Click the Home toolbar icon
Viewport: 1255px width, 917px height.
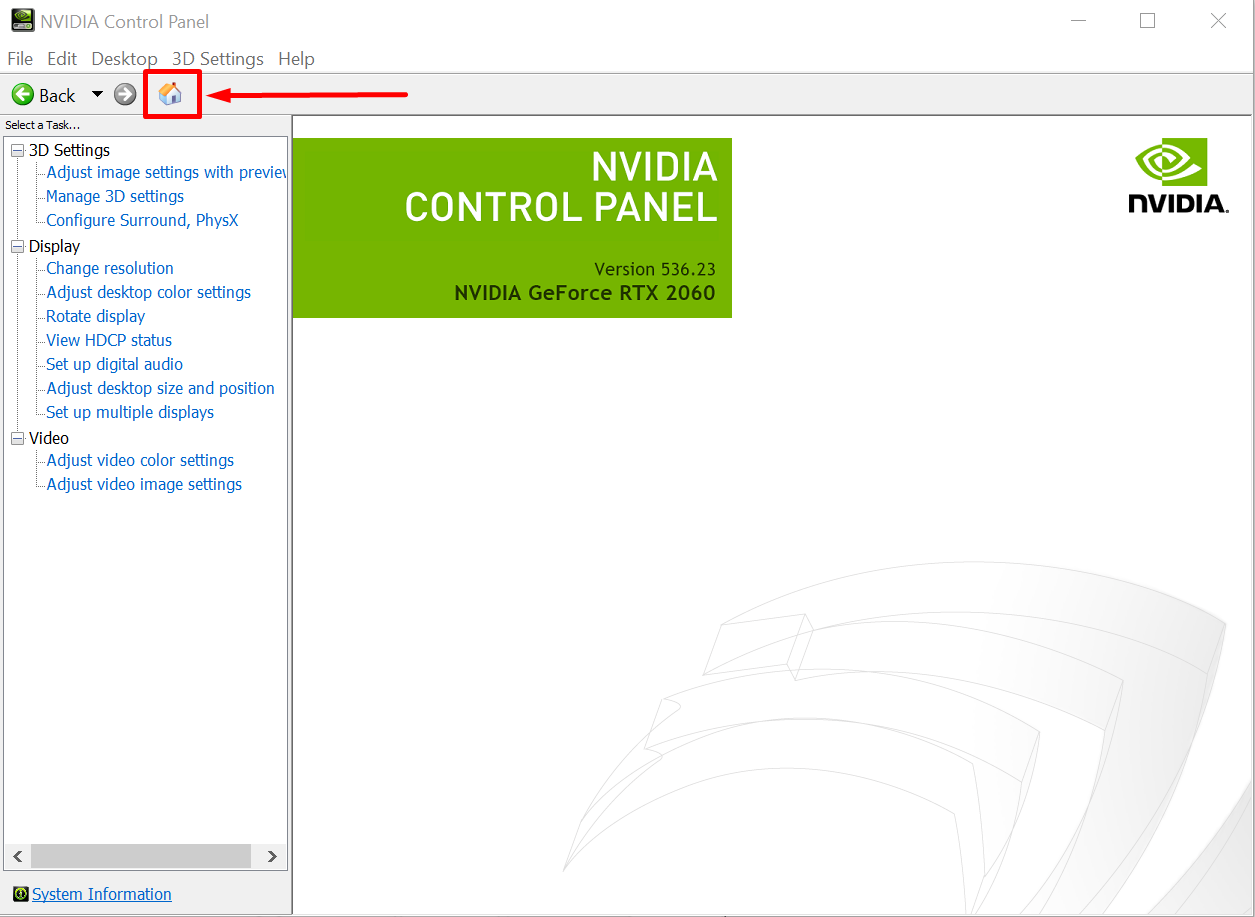[170, 93]
